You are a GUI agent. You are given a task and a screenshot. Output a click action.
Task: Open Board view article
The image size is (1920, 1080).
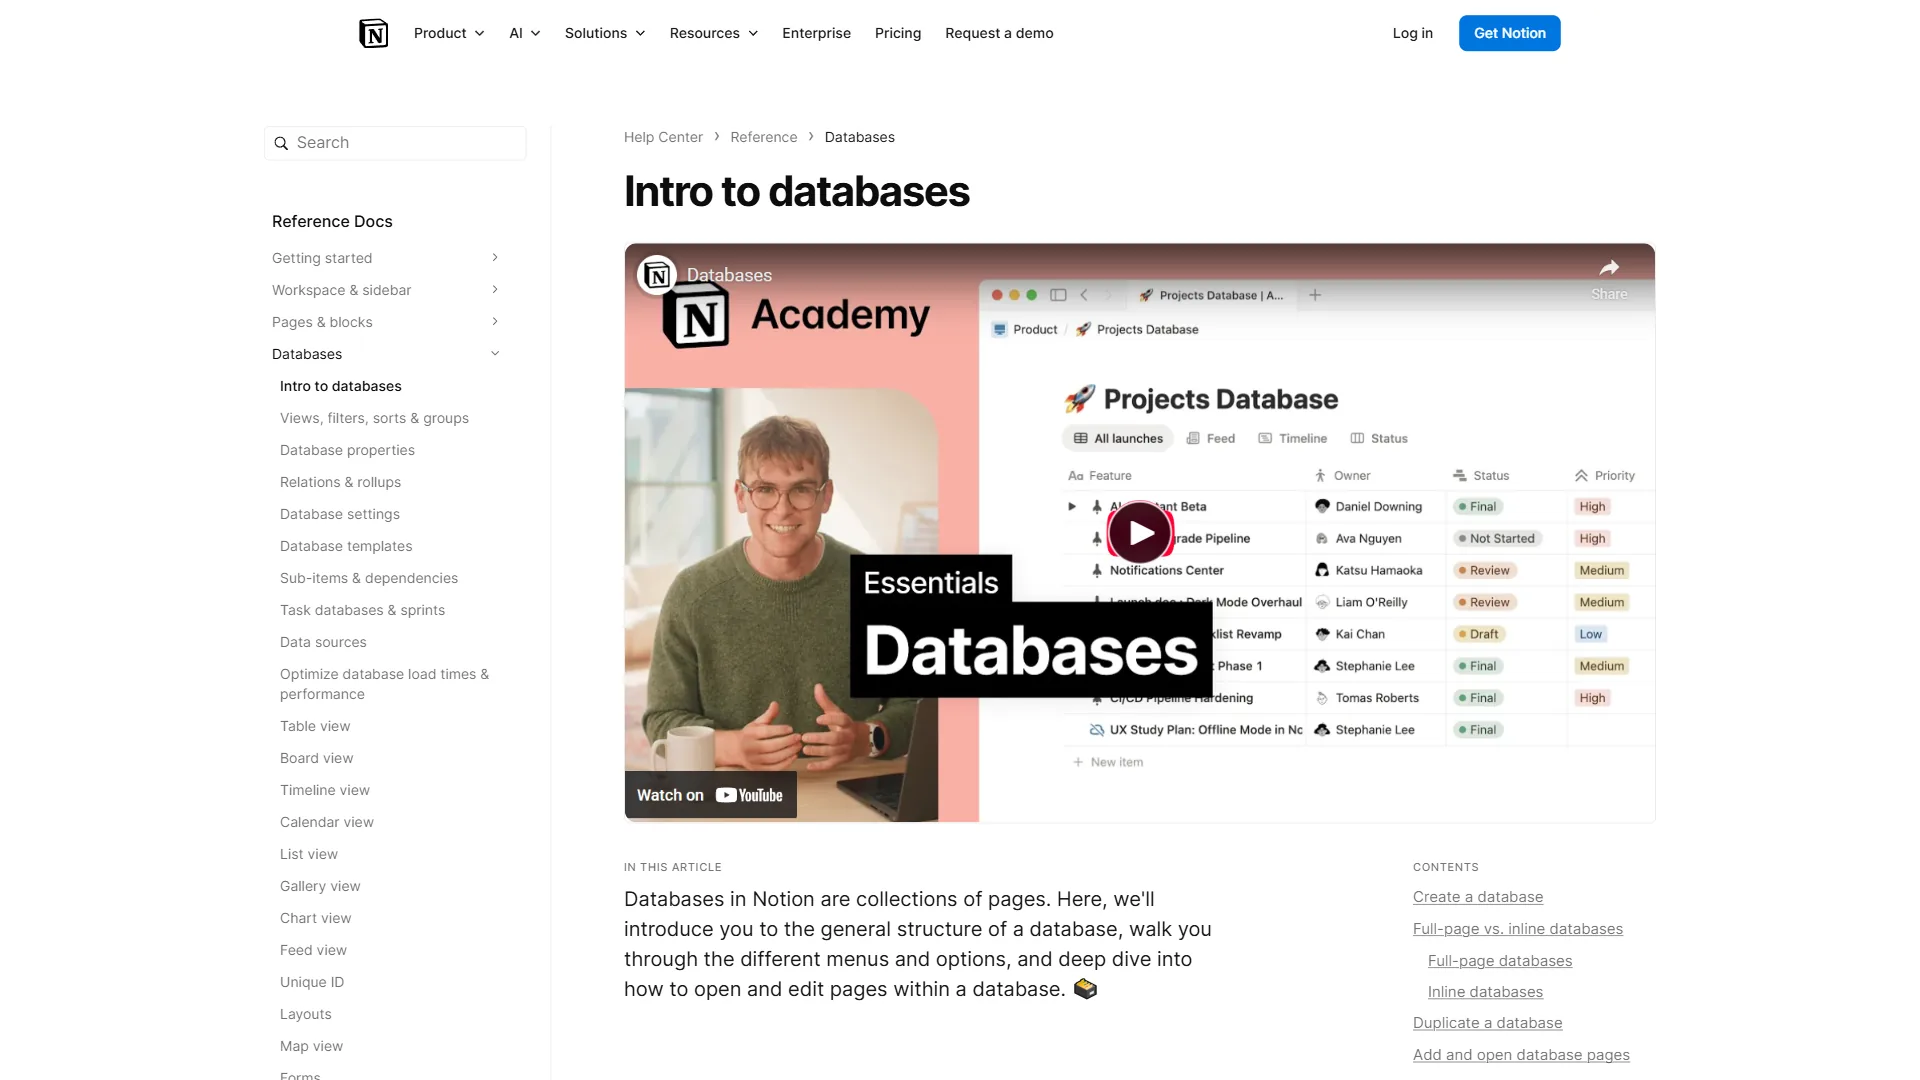point(317,758)
